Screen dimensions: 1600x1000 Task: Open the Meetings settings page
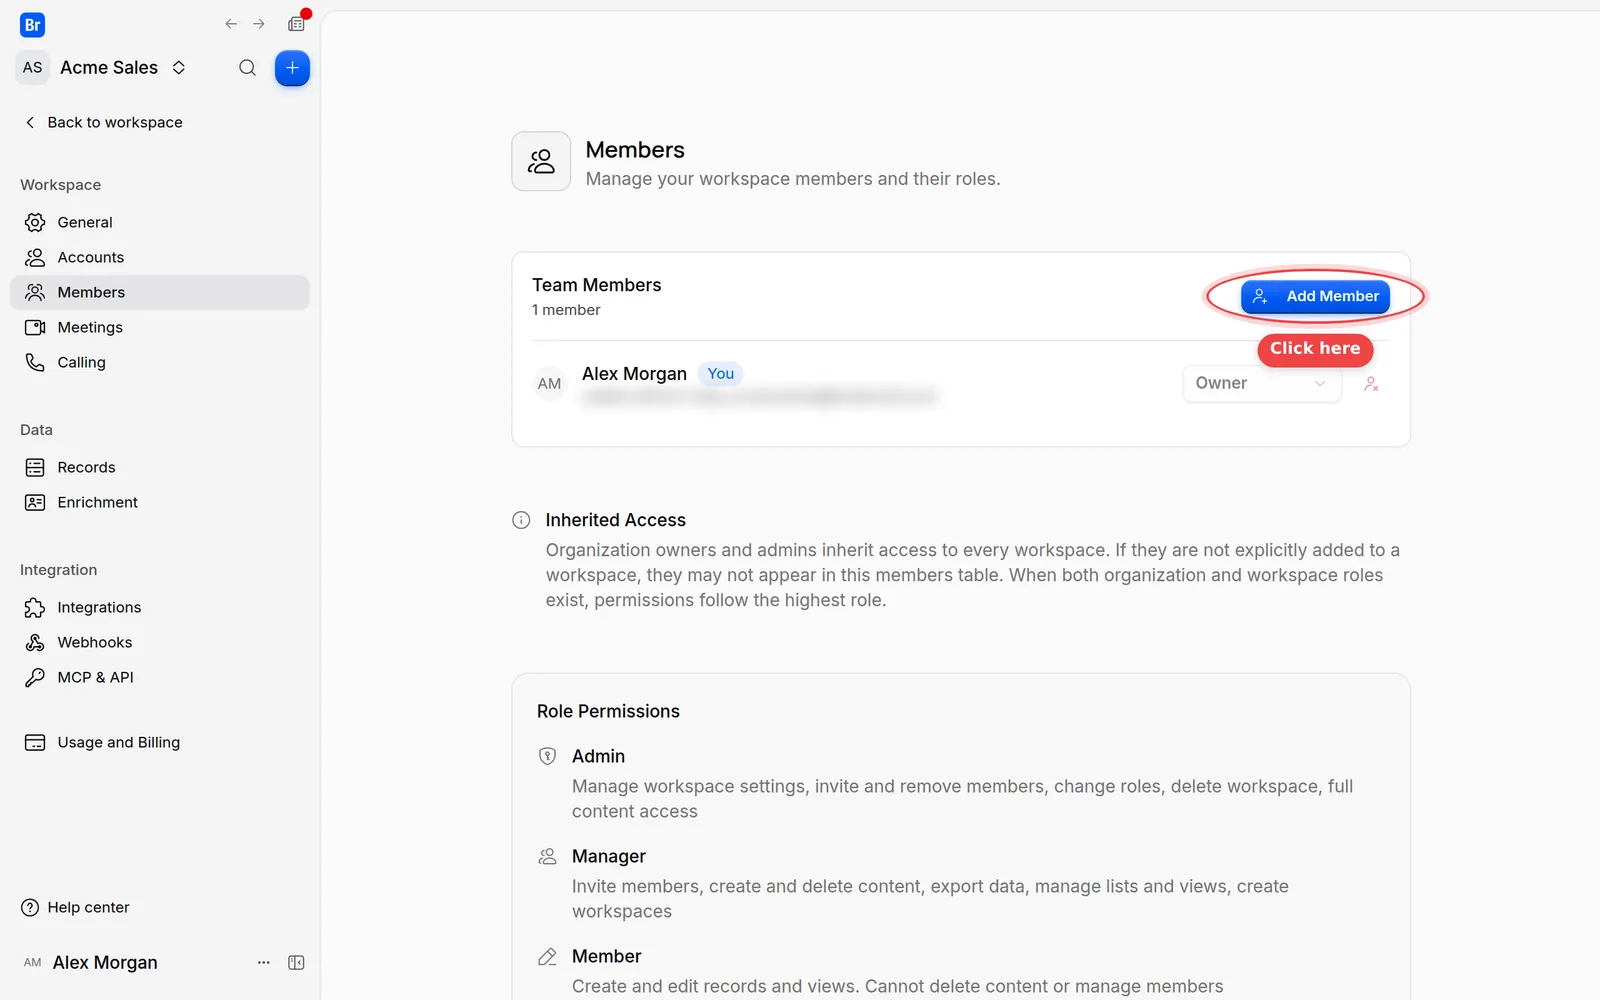click(x=160, y=327)
